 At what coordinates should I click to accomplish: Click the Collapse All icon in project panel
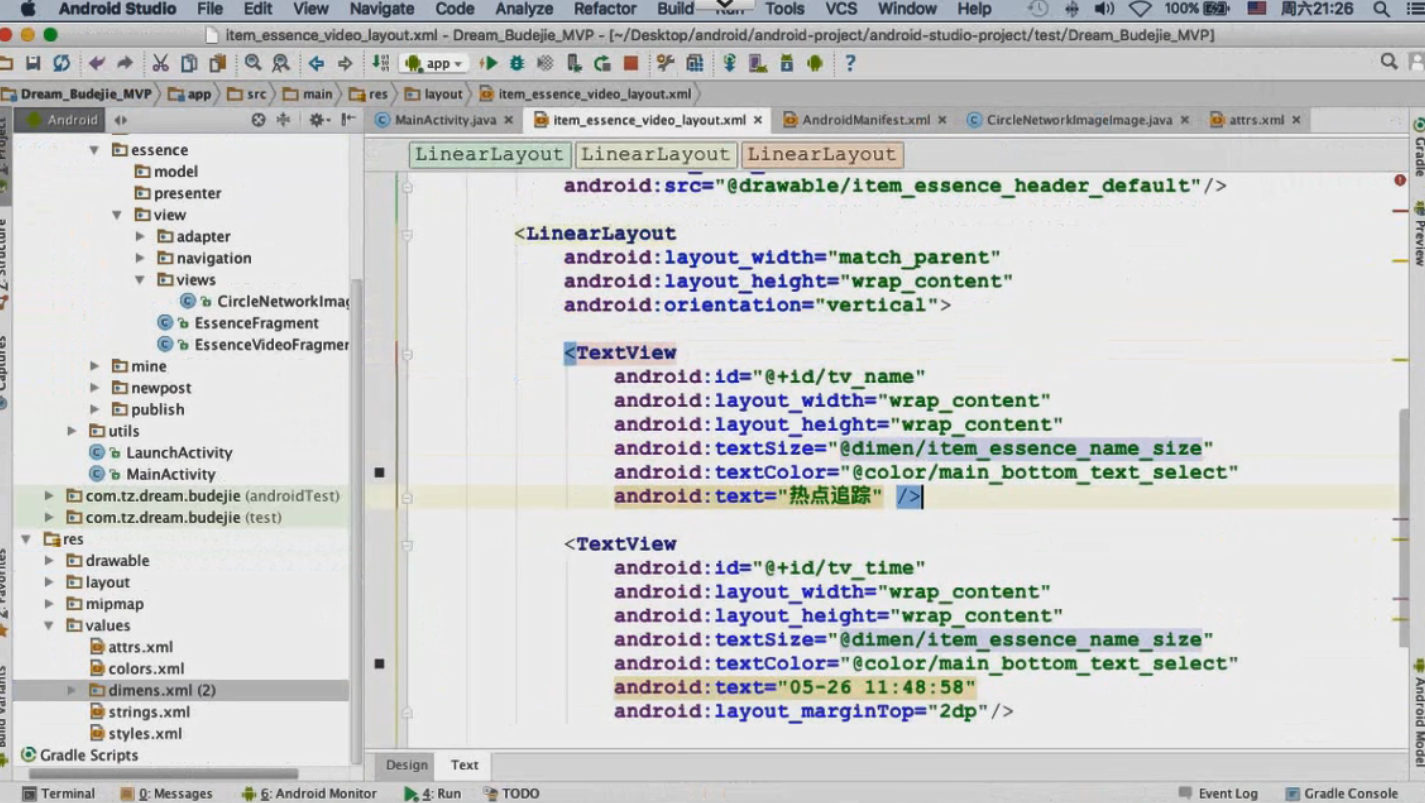tap(283, 120)
